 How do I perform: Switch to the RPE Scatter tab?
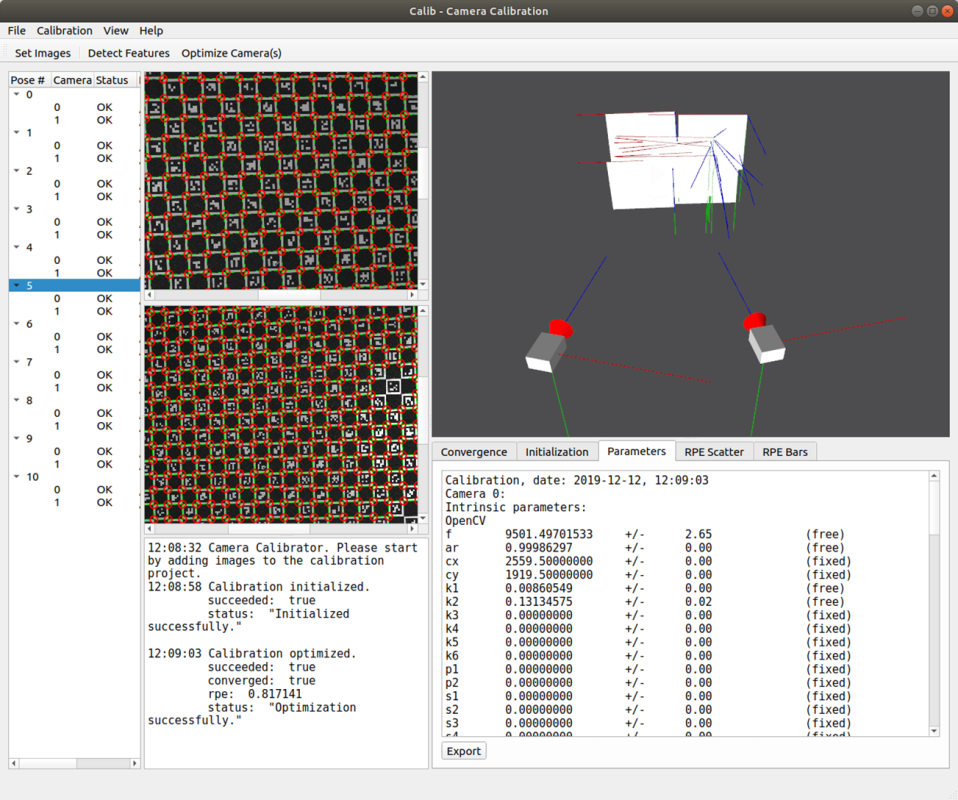coord(714,452)
